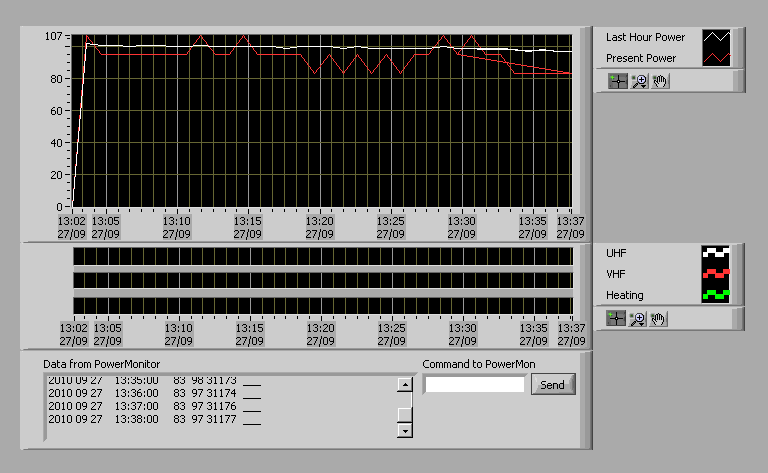Click the Heating green plot legend icon
Viewport: 768px width, 473px height.
(717, 295)
